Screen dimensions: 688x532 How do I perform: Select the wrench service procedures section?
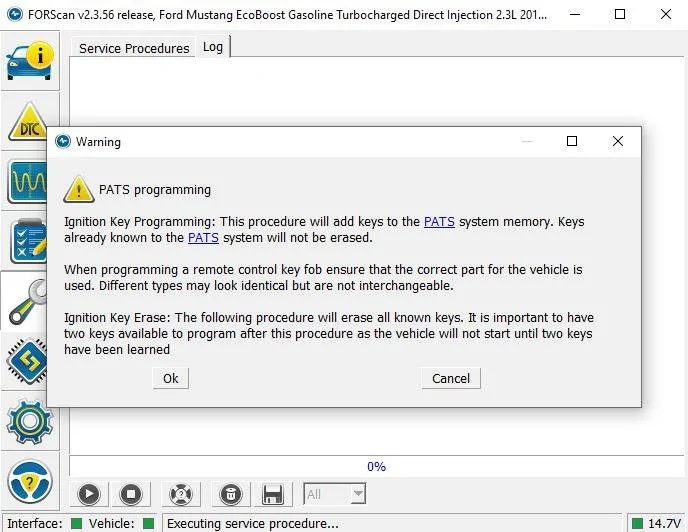(29, 302)
